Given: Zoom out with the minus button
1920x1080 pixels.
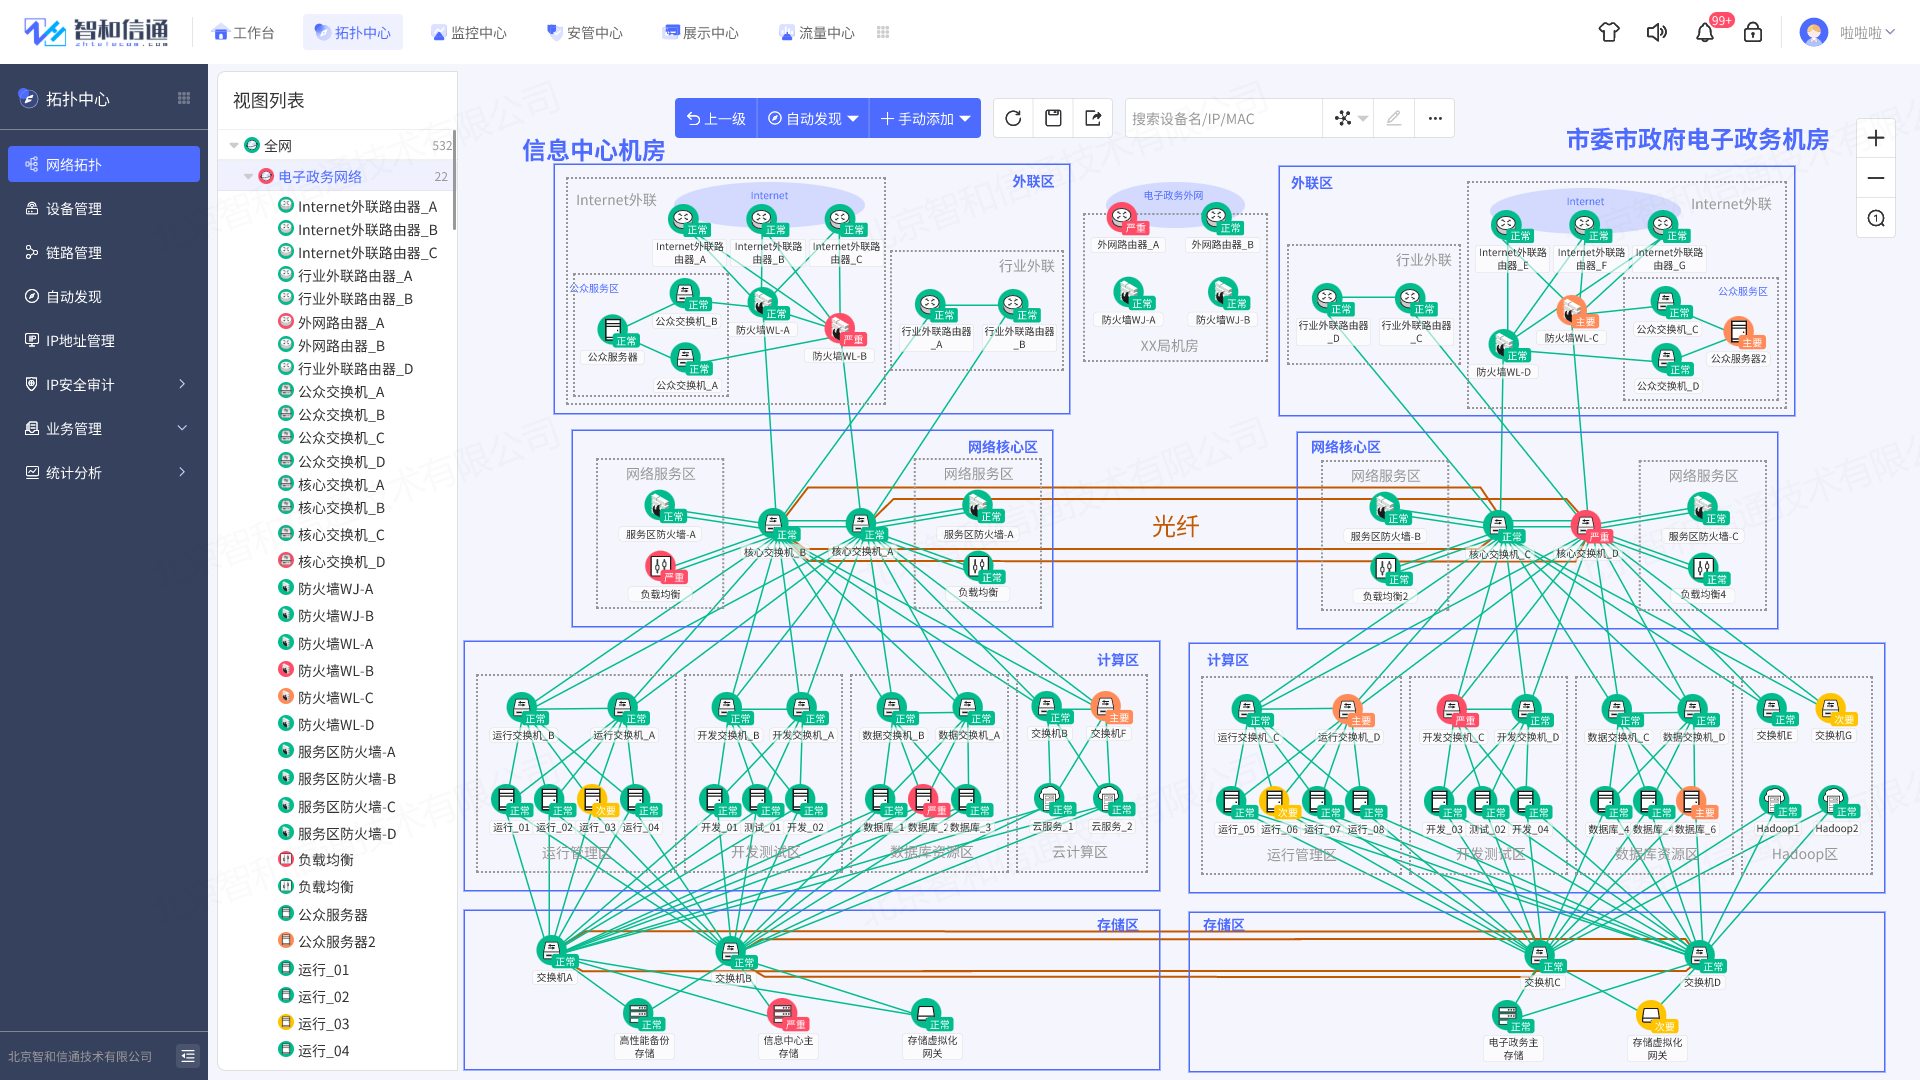Looking at the screenshot, I should tap(1876, 178).
